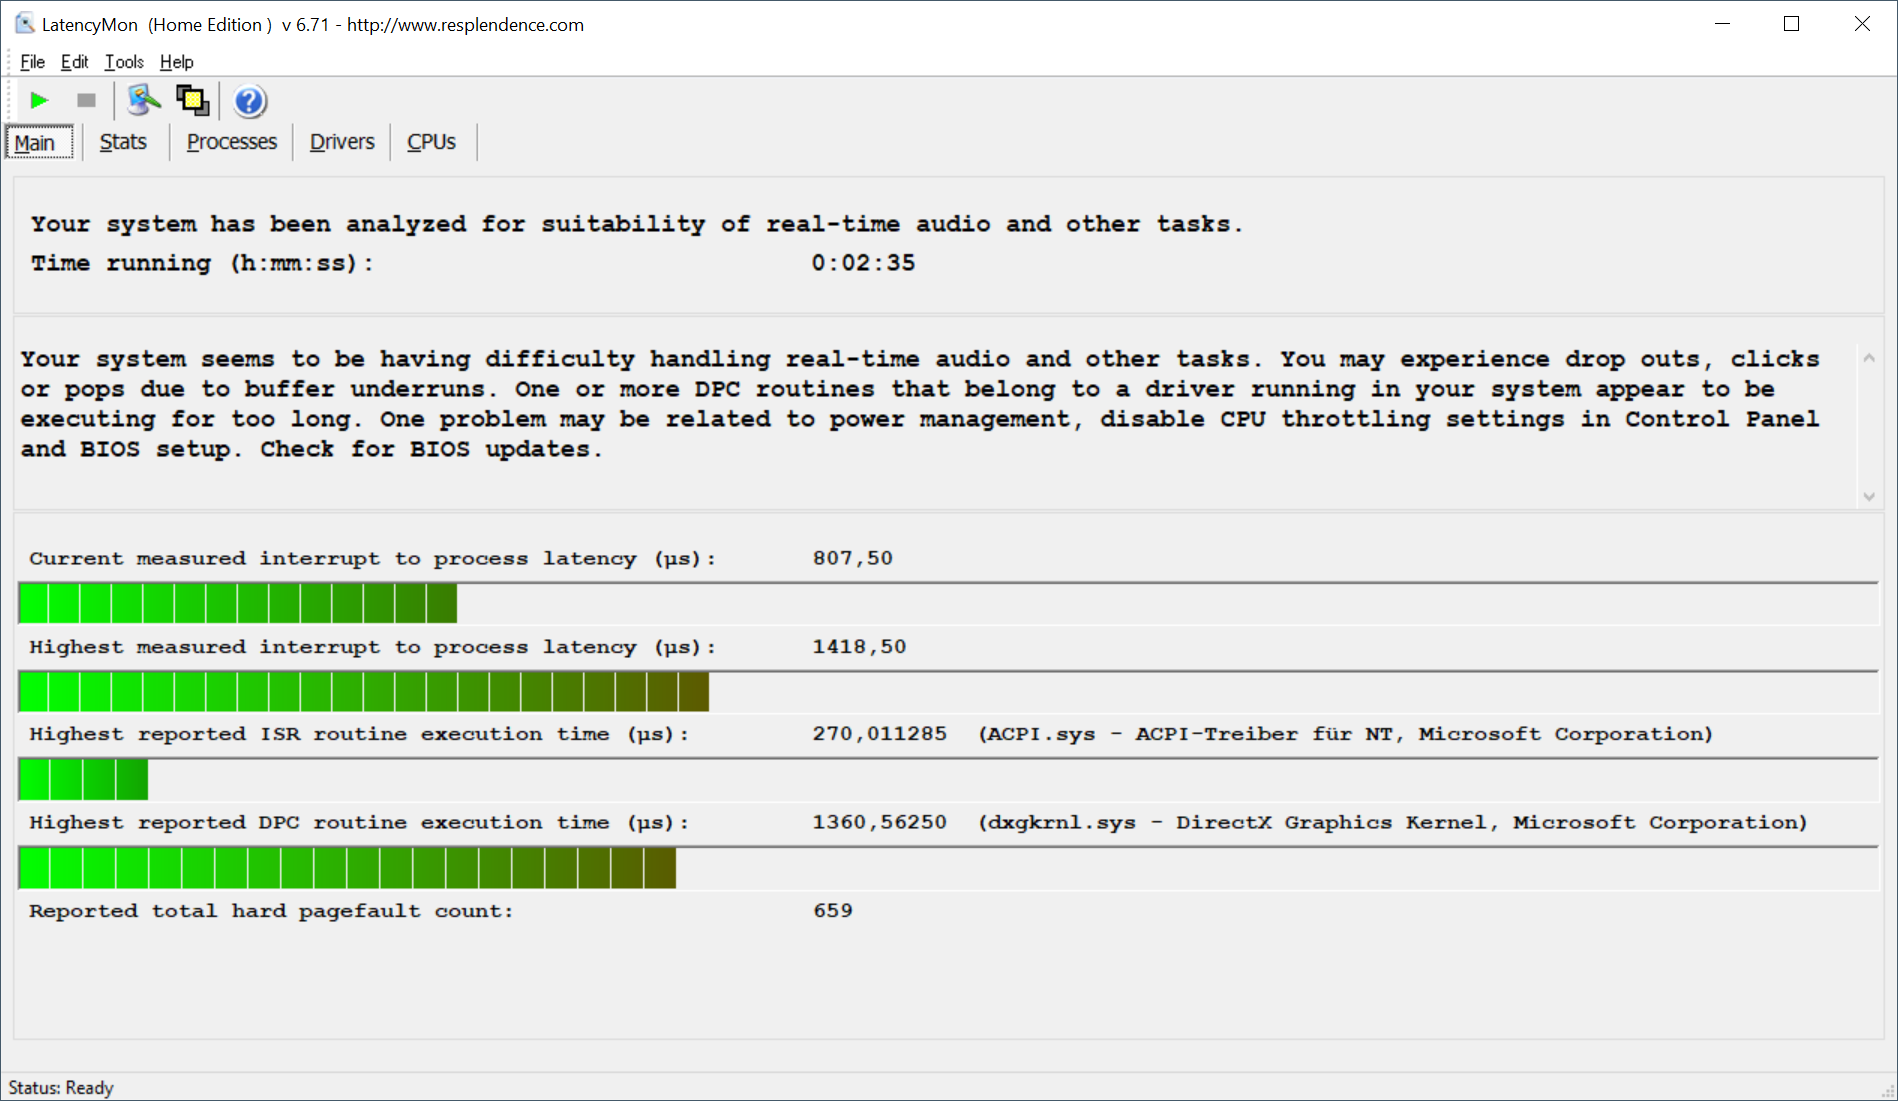Open the Tools menu
This screenshot has width=1898, height=1101.
tap(124, 62)
